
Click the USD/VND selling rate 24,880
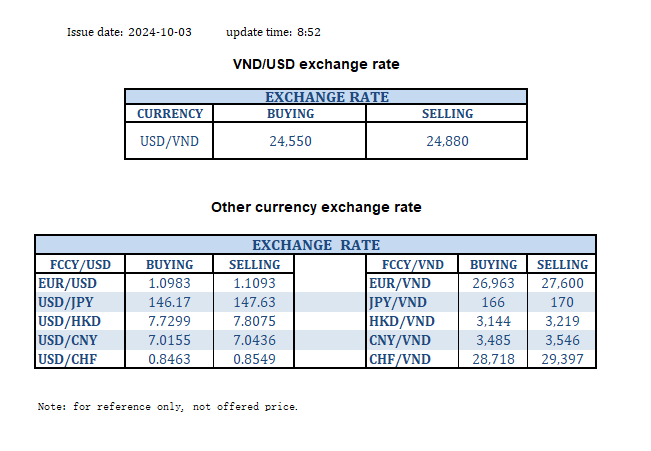[x=446, y=141]
